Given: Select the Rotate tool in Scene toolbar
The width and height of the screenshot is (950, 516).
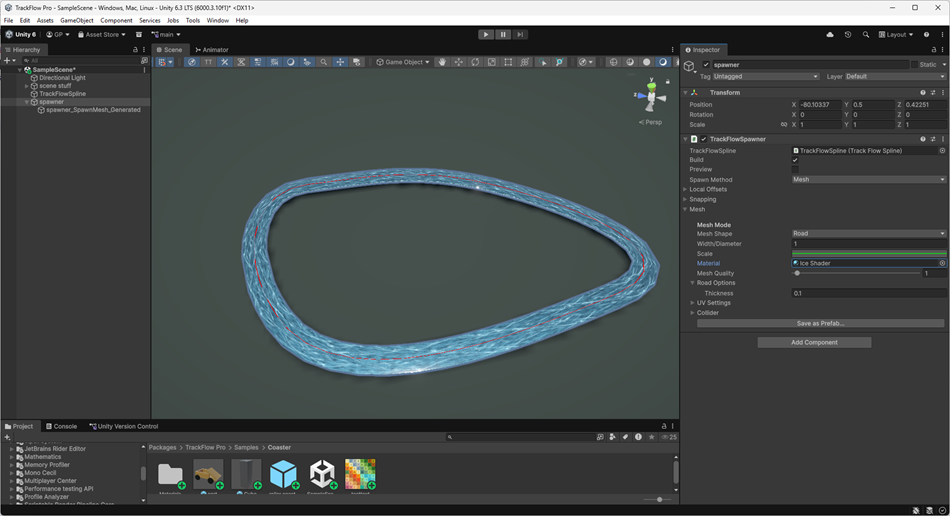Looking at the screenshot, I should [475, 62].
